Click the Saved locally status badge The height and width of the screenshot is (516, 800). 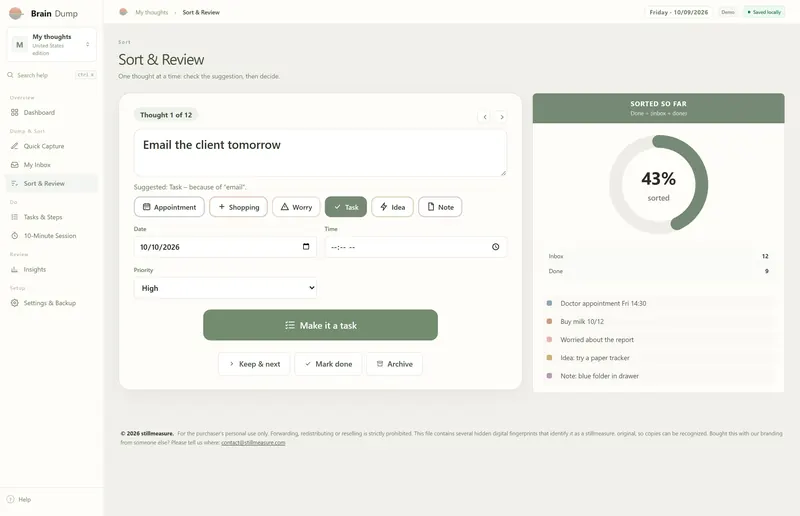[x=764, y=12]
